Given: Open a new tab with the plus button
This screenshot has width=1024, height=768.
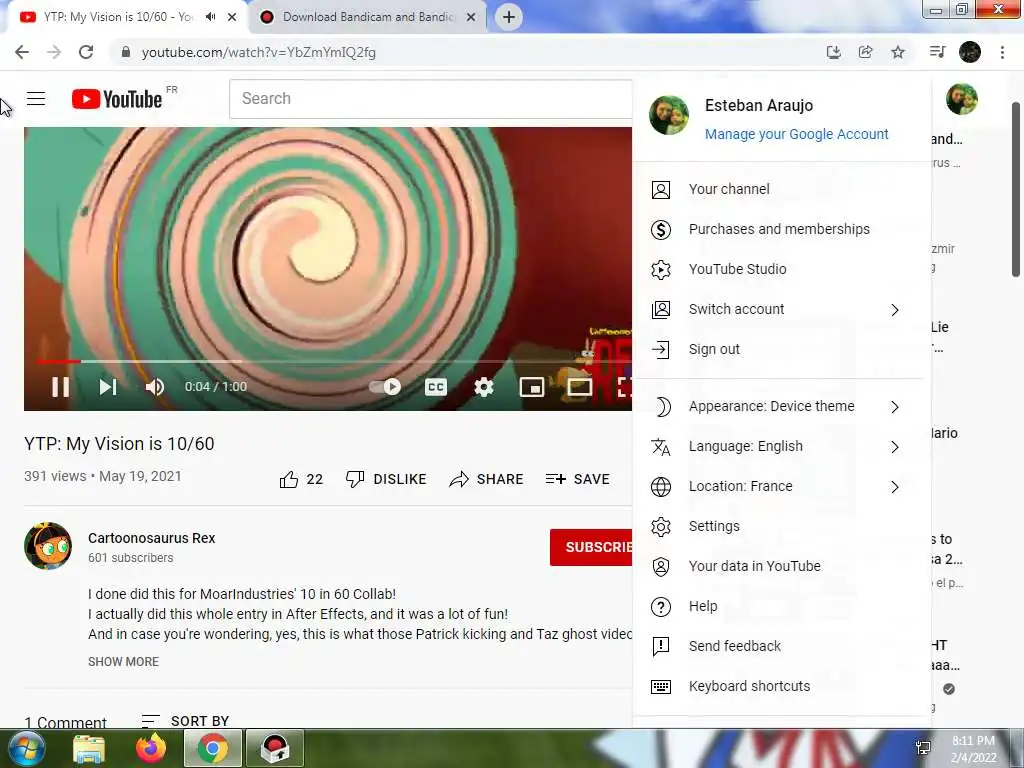Looking at the screenshot, I should tap(509, 17).
